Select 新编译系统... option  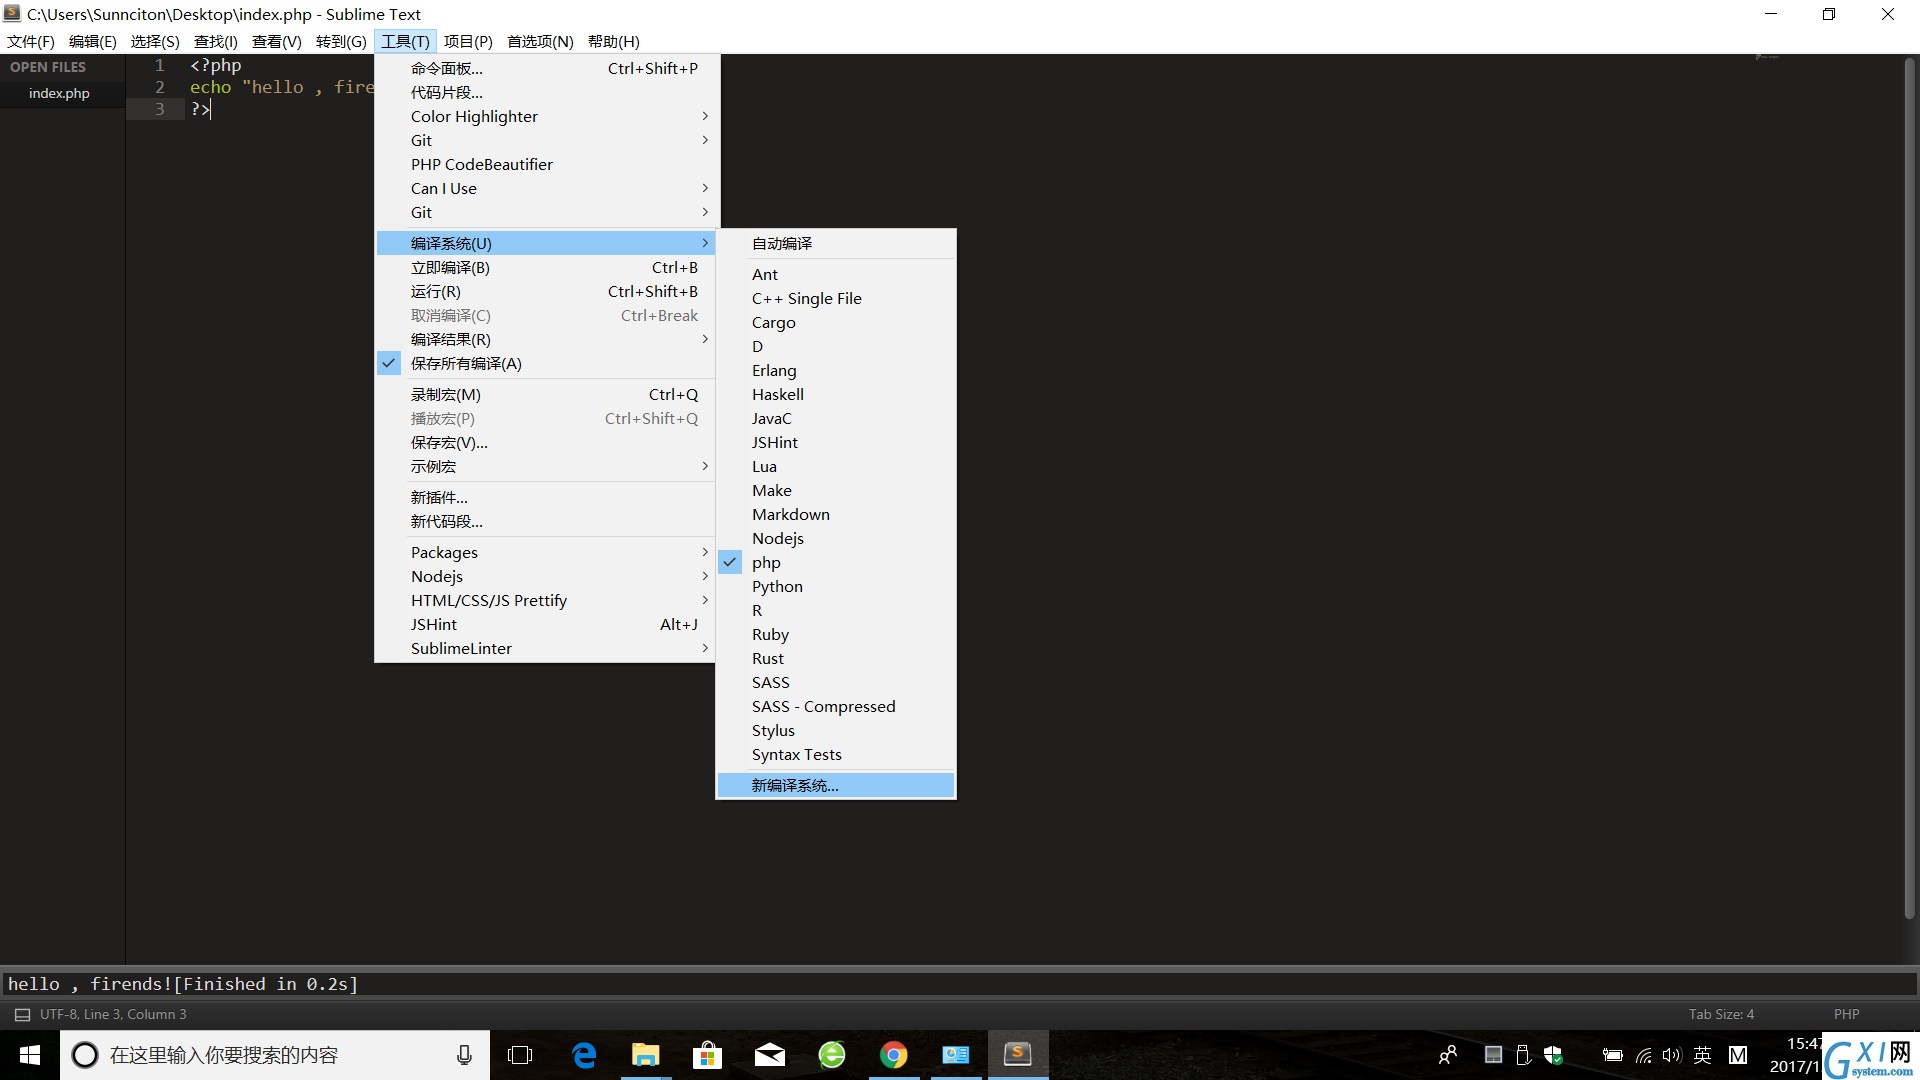click(x=836, y=785)
